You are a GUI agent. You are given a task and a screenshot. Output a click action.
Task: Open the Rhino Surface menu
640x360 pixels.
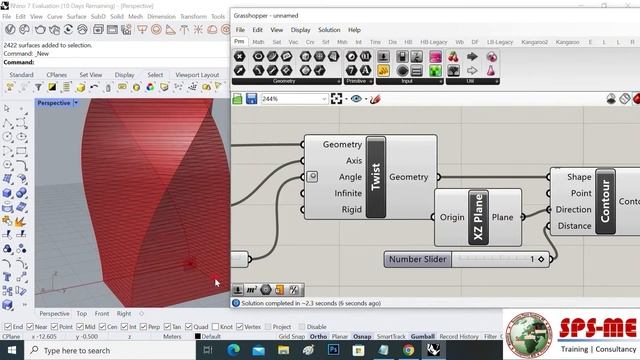(76, 16)
